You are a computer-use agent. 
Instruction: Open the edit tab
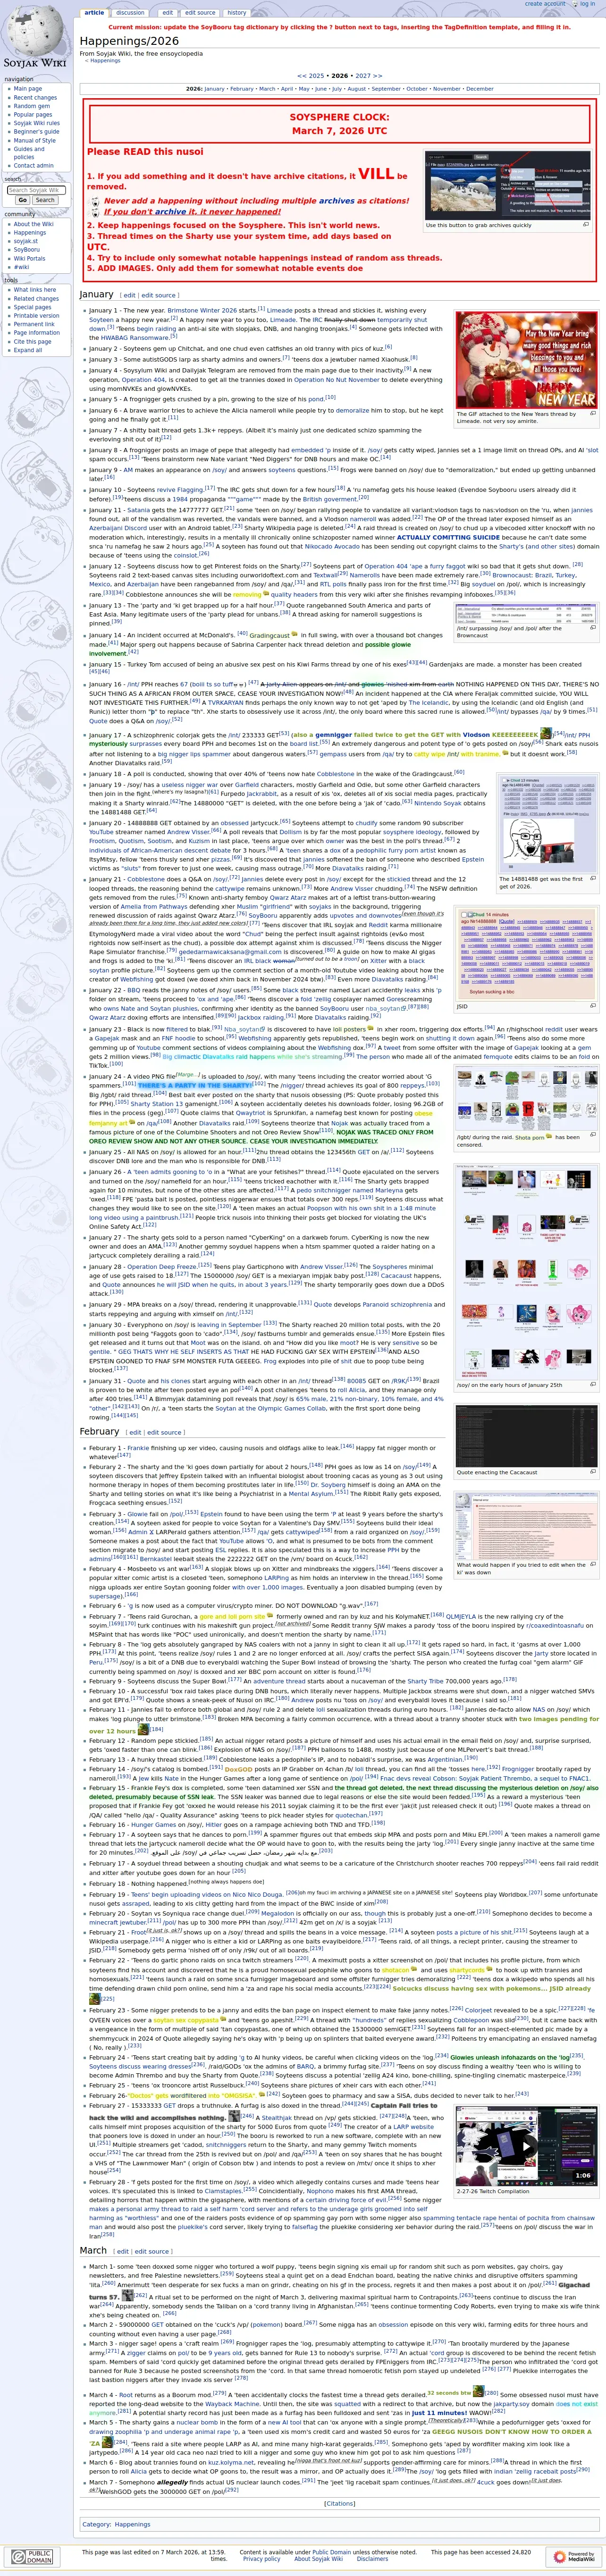click(x=168, y=13)
